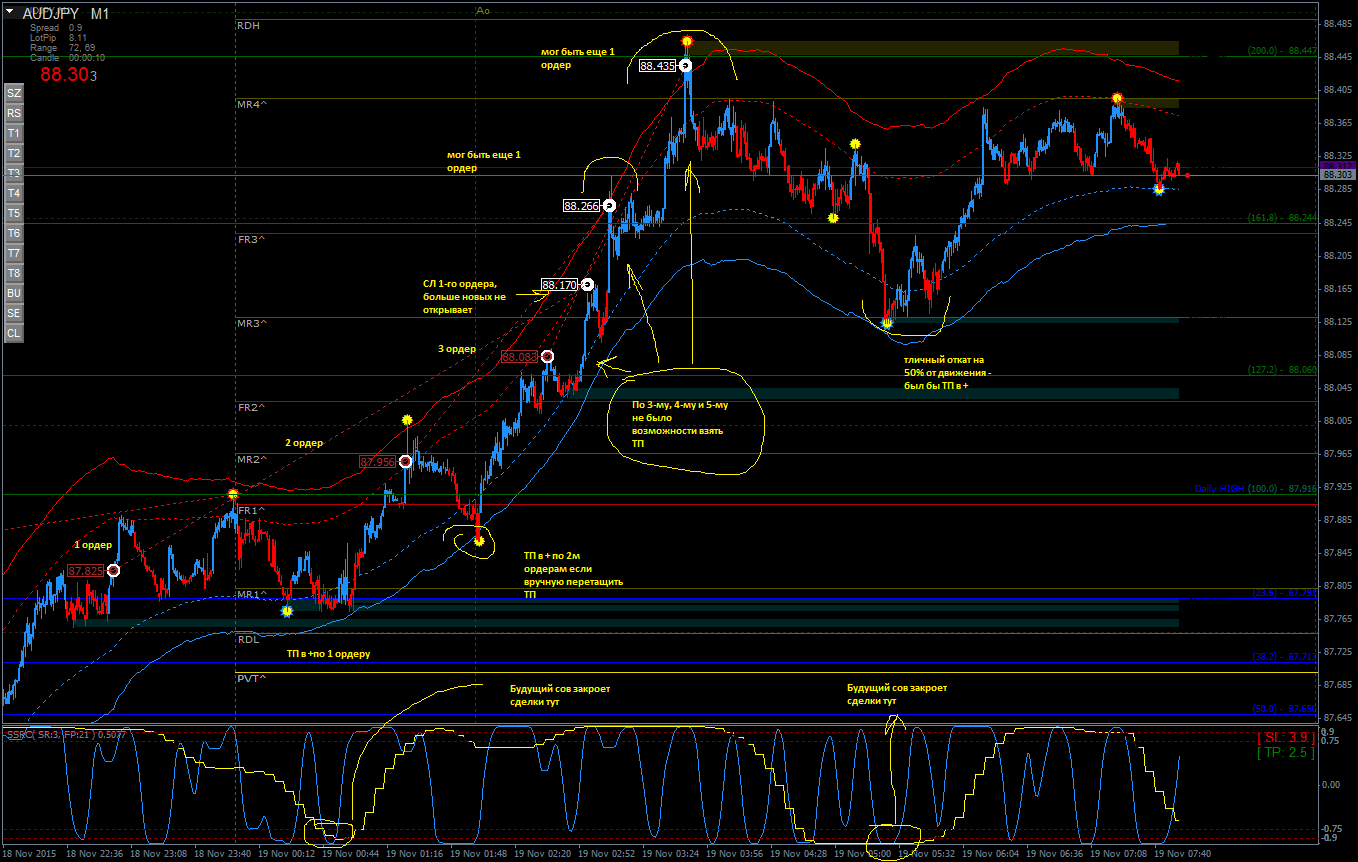Click the RDH level label
Image resolution: width=1358 pixels, height=862 pixels.
coord(249,26)
